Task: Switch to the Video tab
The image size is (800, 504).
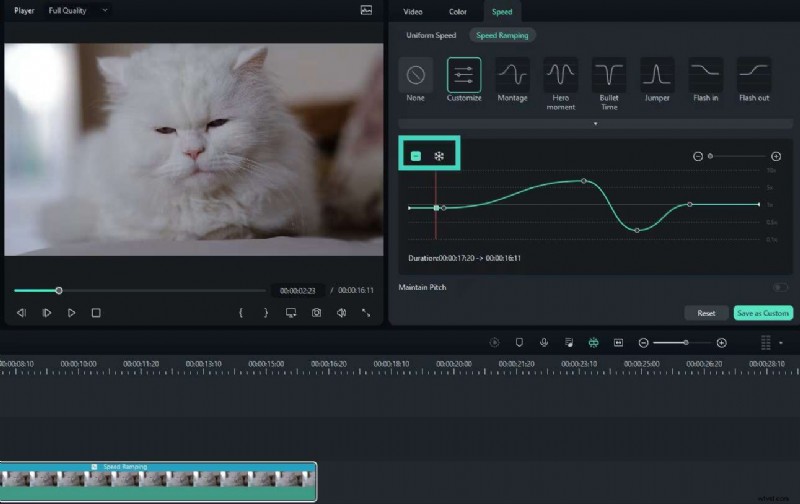Action: [412, 12]
